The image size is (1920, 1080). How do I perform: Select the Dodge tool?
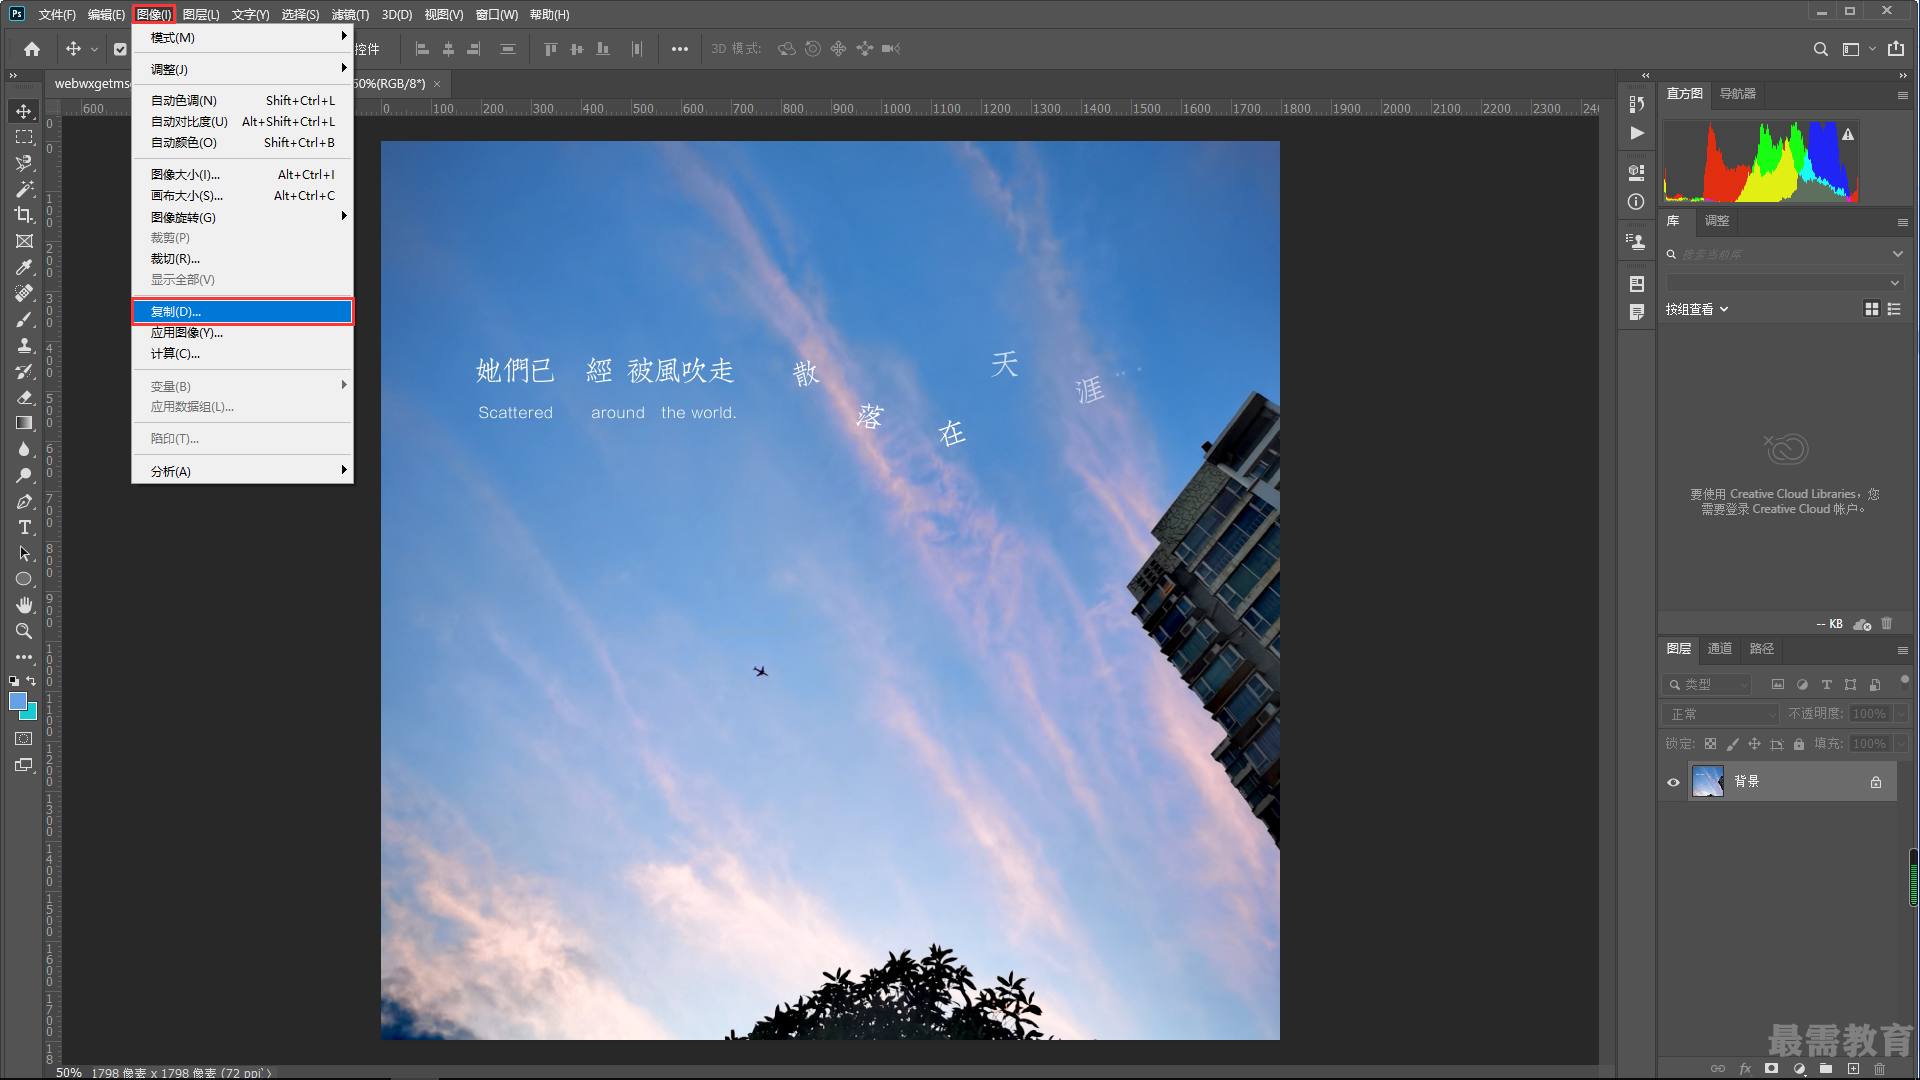pyautogui.click(x=24, y=475)
